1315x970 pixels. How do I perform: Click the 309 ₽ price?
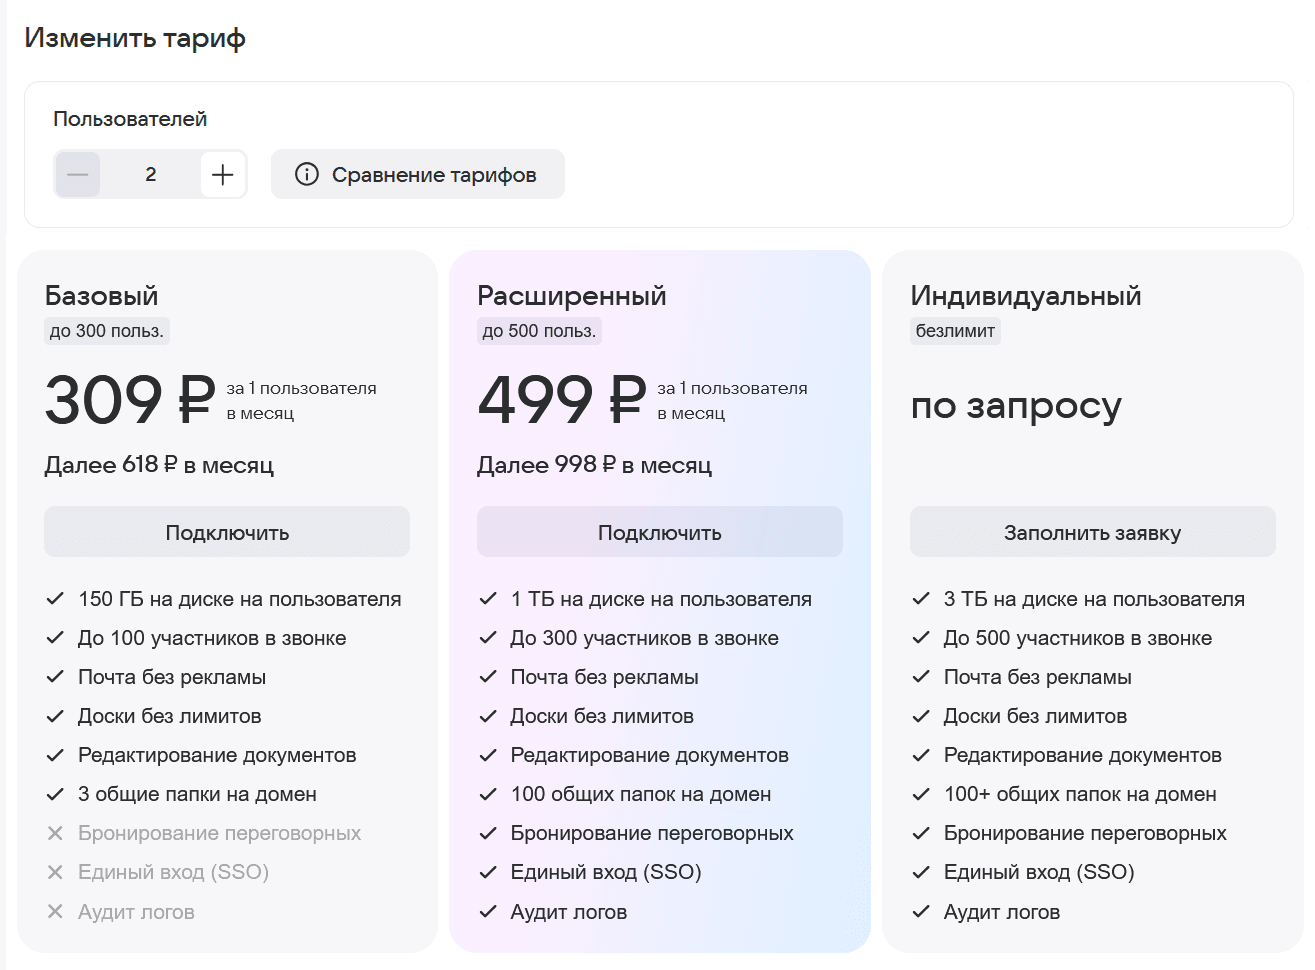tap(130, 400)
